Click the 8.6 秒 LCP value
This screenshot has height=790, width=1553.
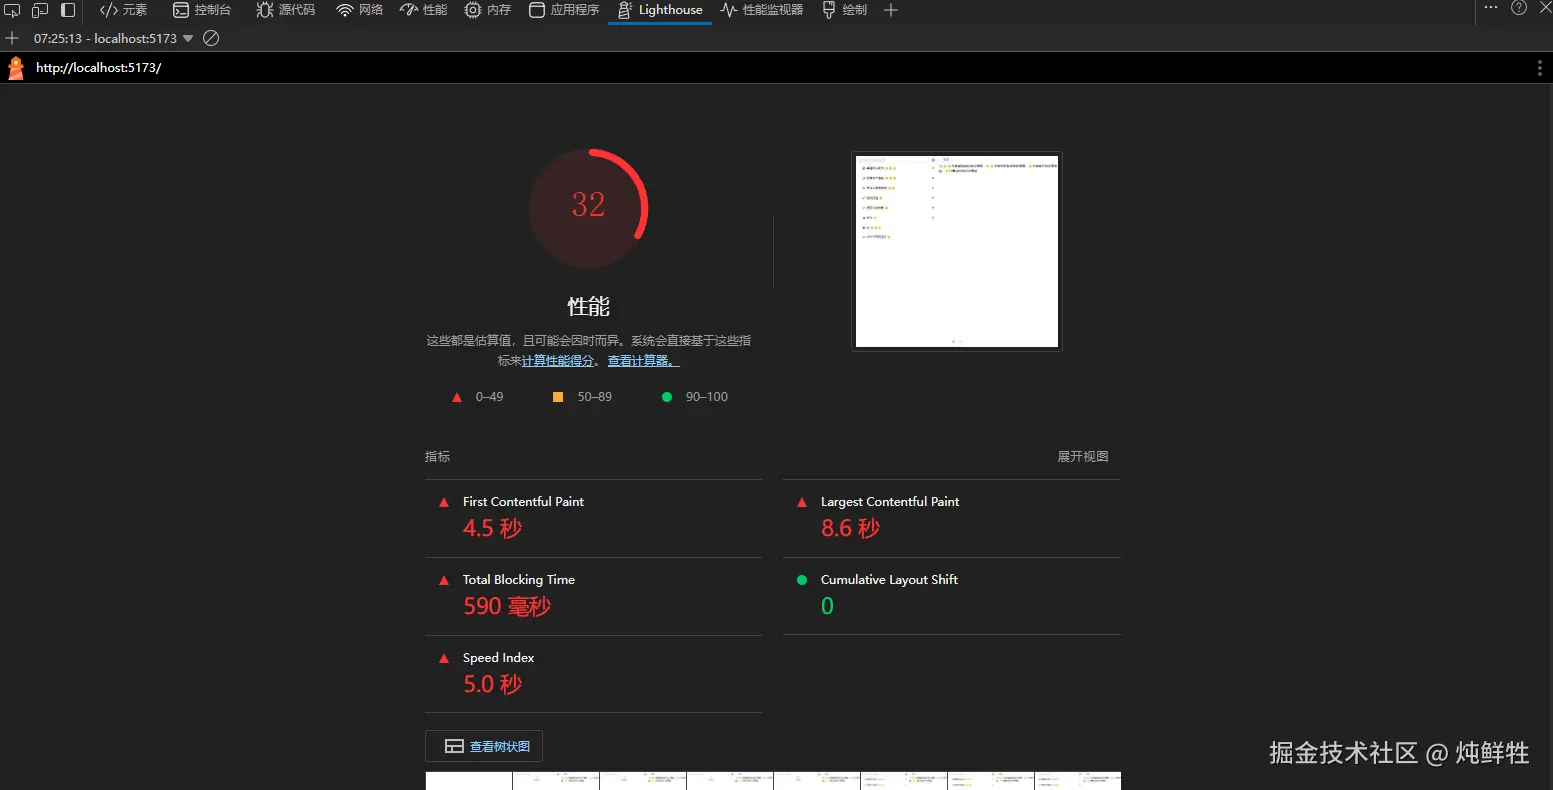(850, 528)
